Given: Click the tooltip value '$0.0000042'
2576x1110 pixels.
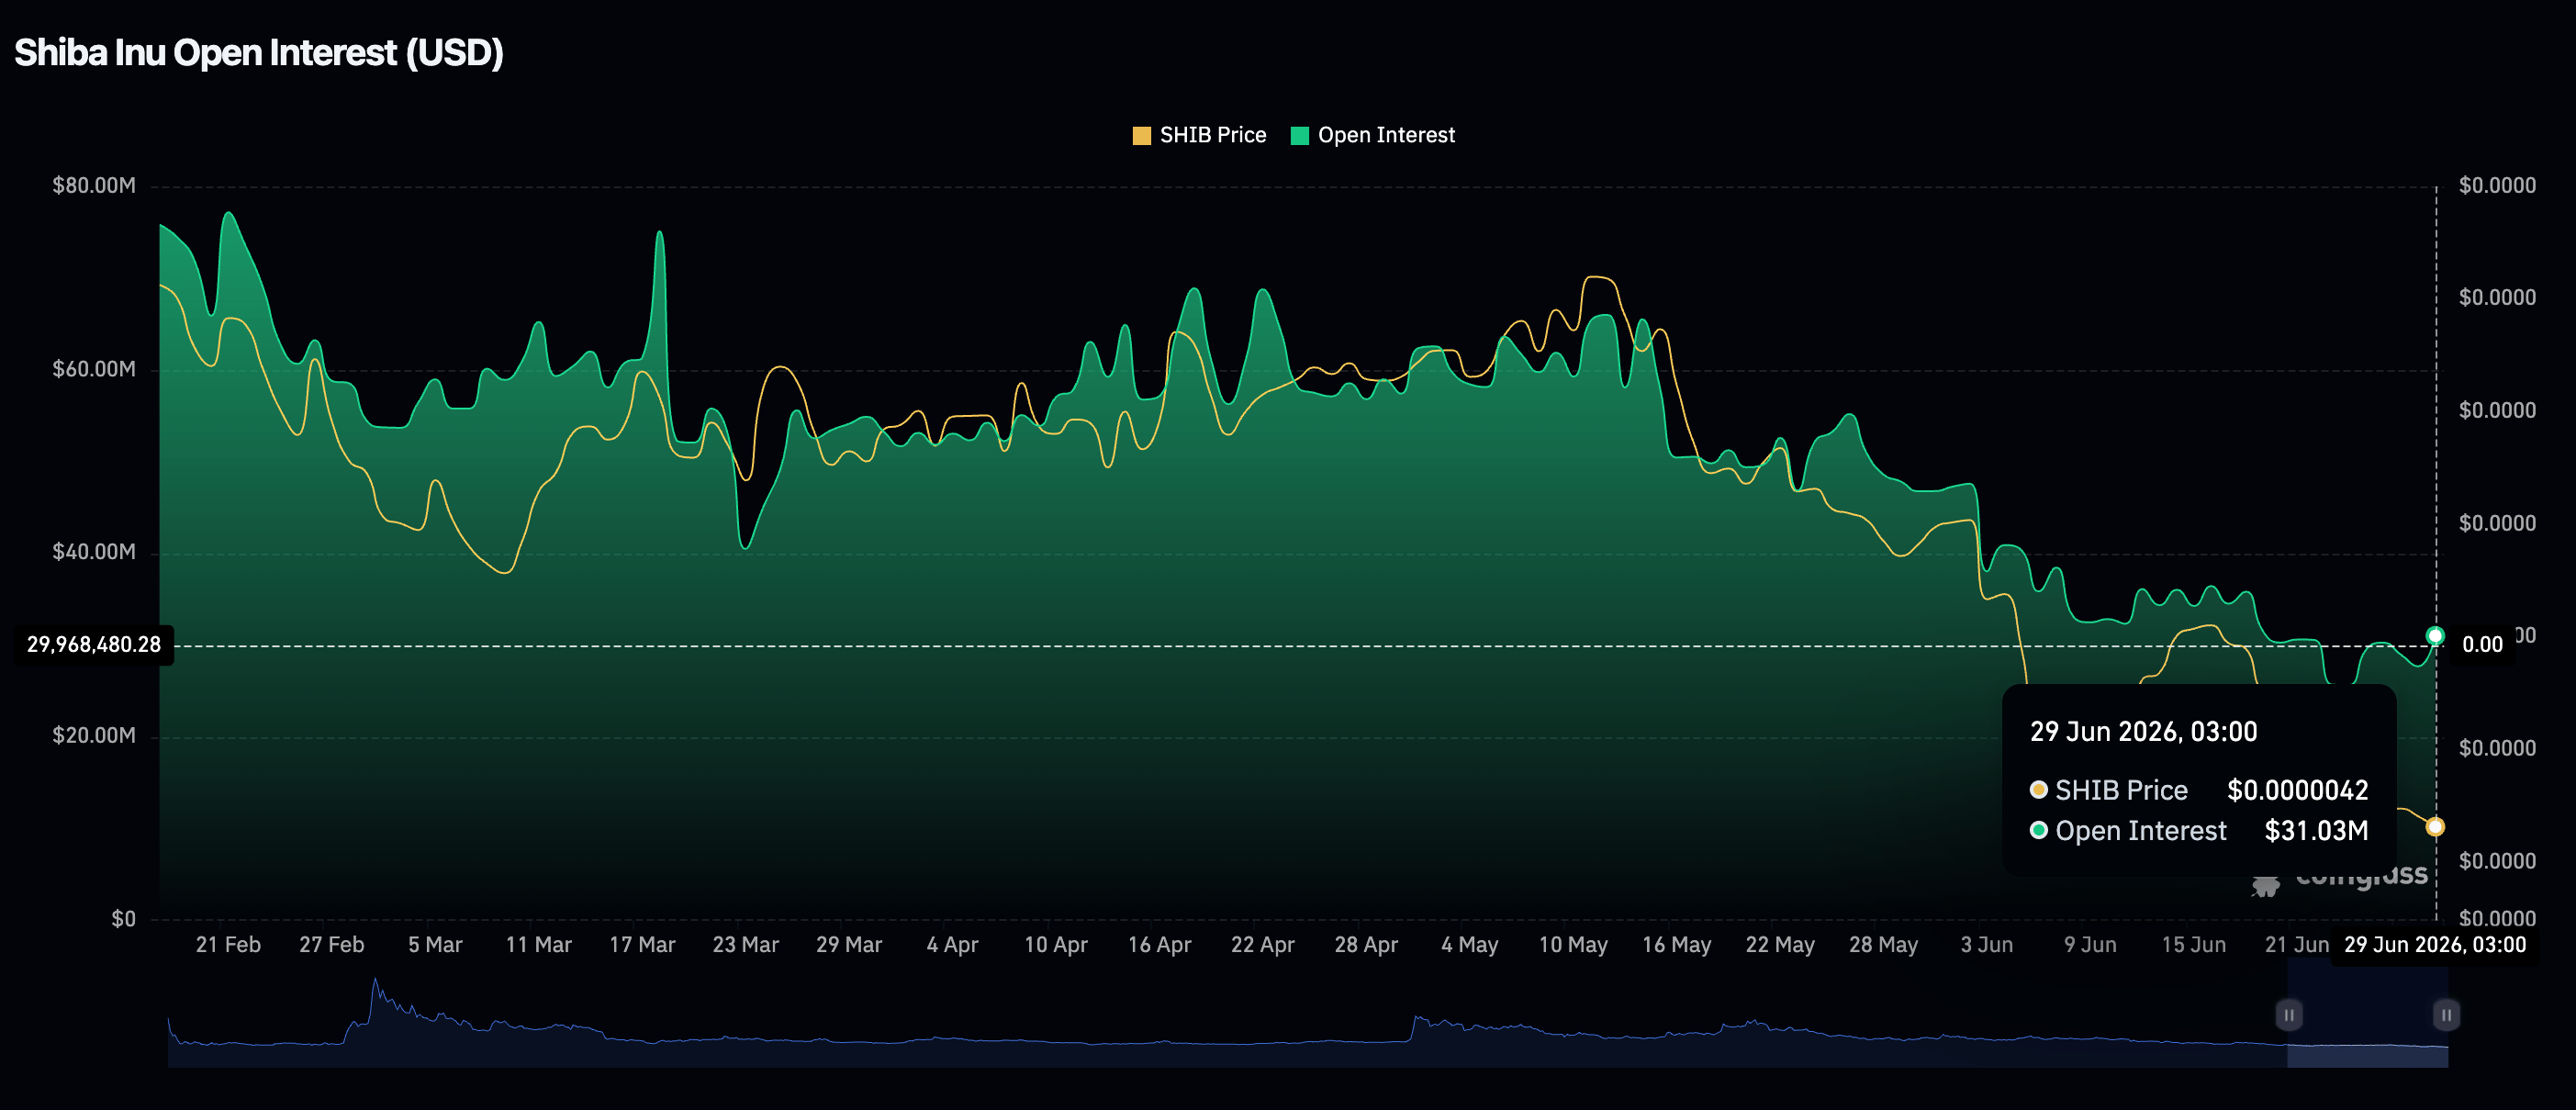Looking at the screenshot, I should [2297, 790].
